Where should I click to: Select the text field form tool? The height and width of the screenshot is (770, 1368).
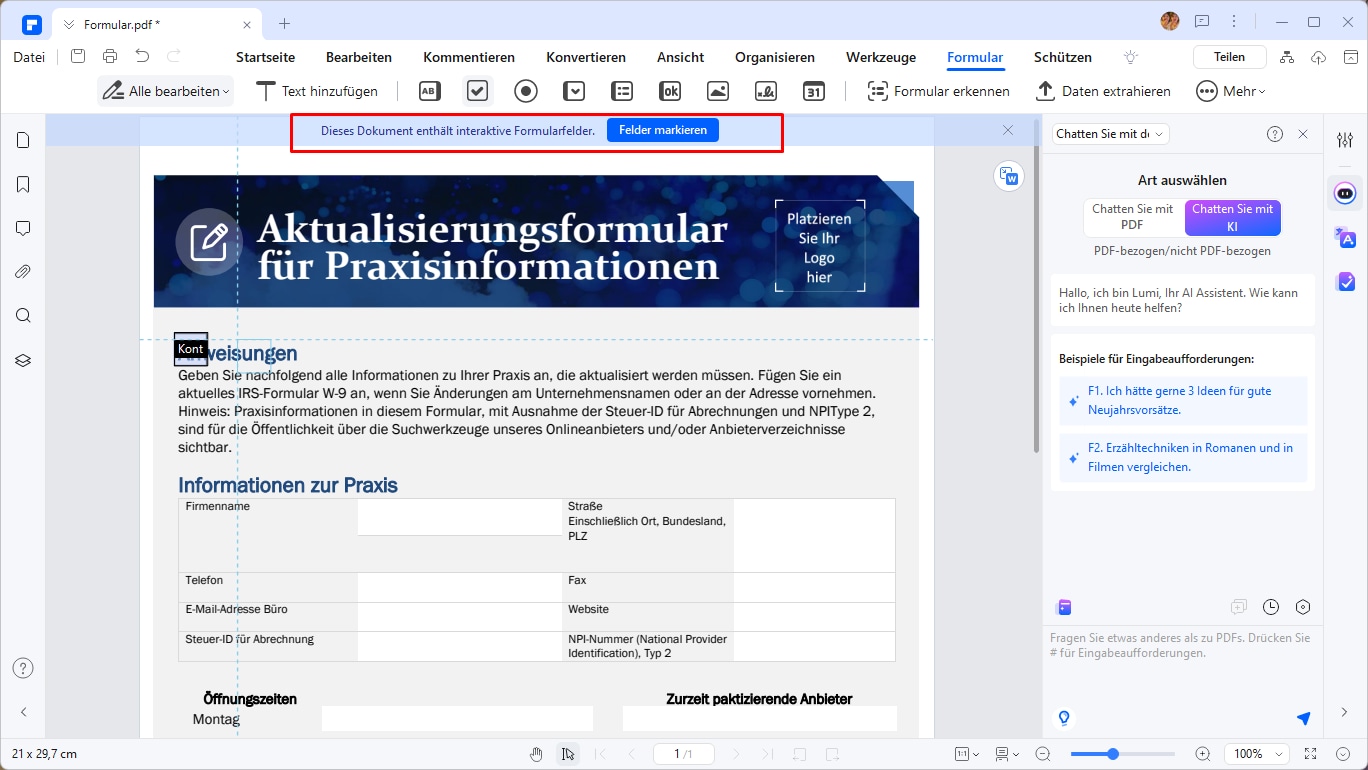click(429, 91)
